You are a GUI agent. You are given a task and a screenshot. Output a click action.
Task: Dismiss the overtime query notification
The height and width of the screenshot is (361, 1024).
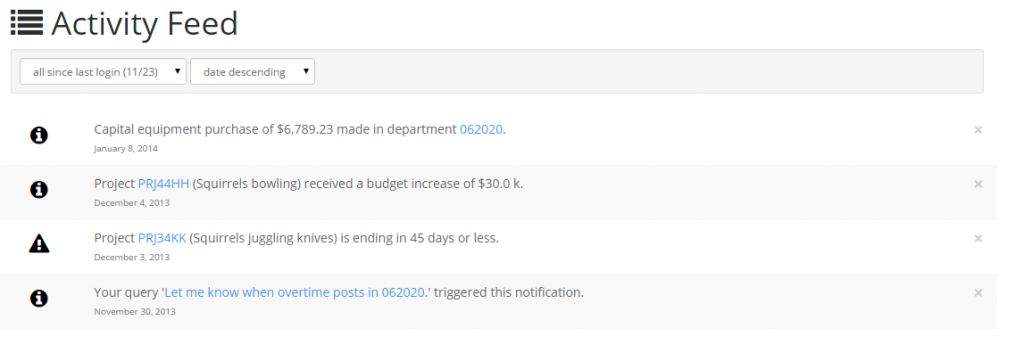coord(978,292)
